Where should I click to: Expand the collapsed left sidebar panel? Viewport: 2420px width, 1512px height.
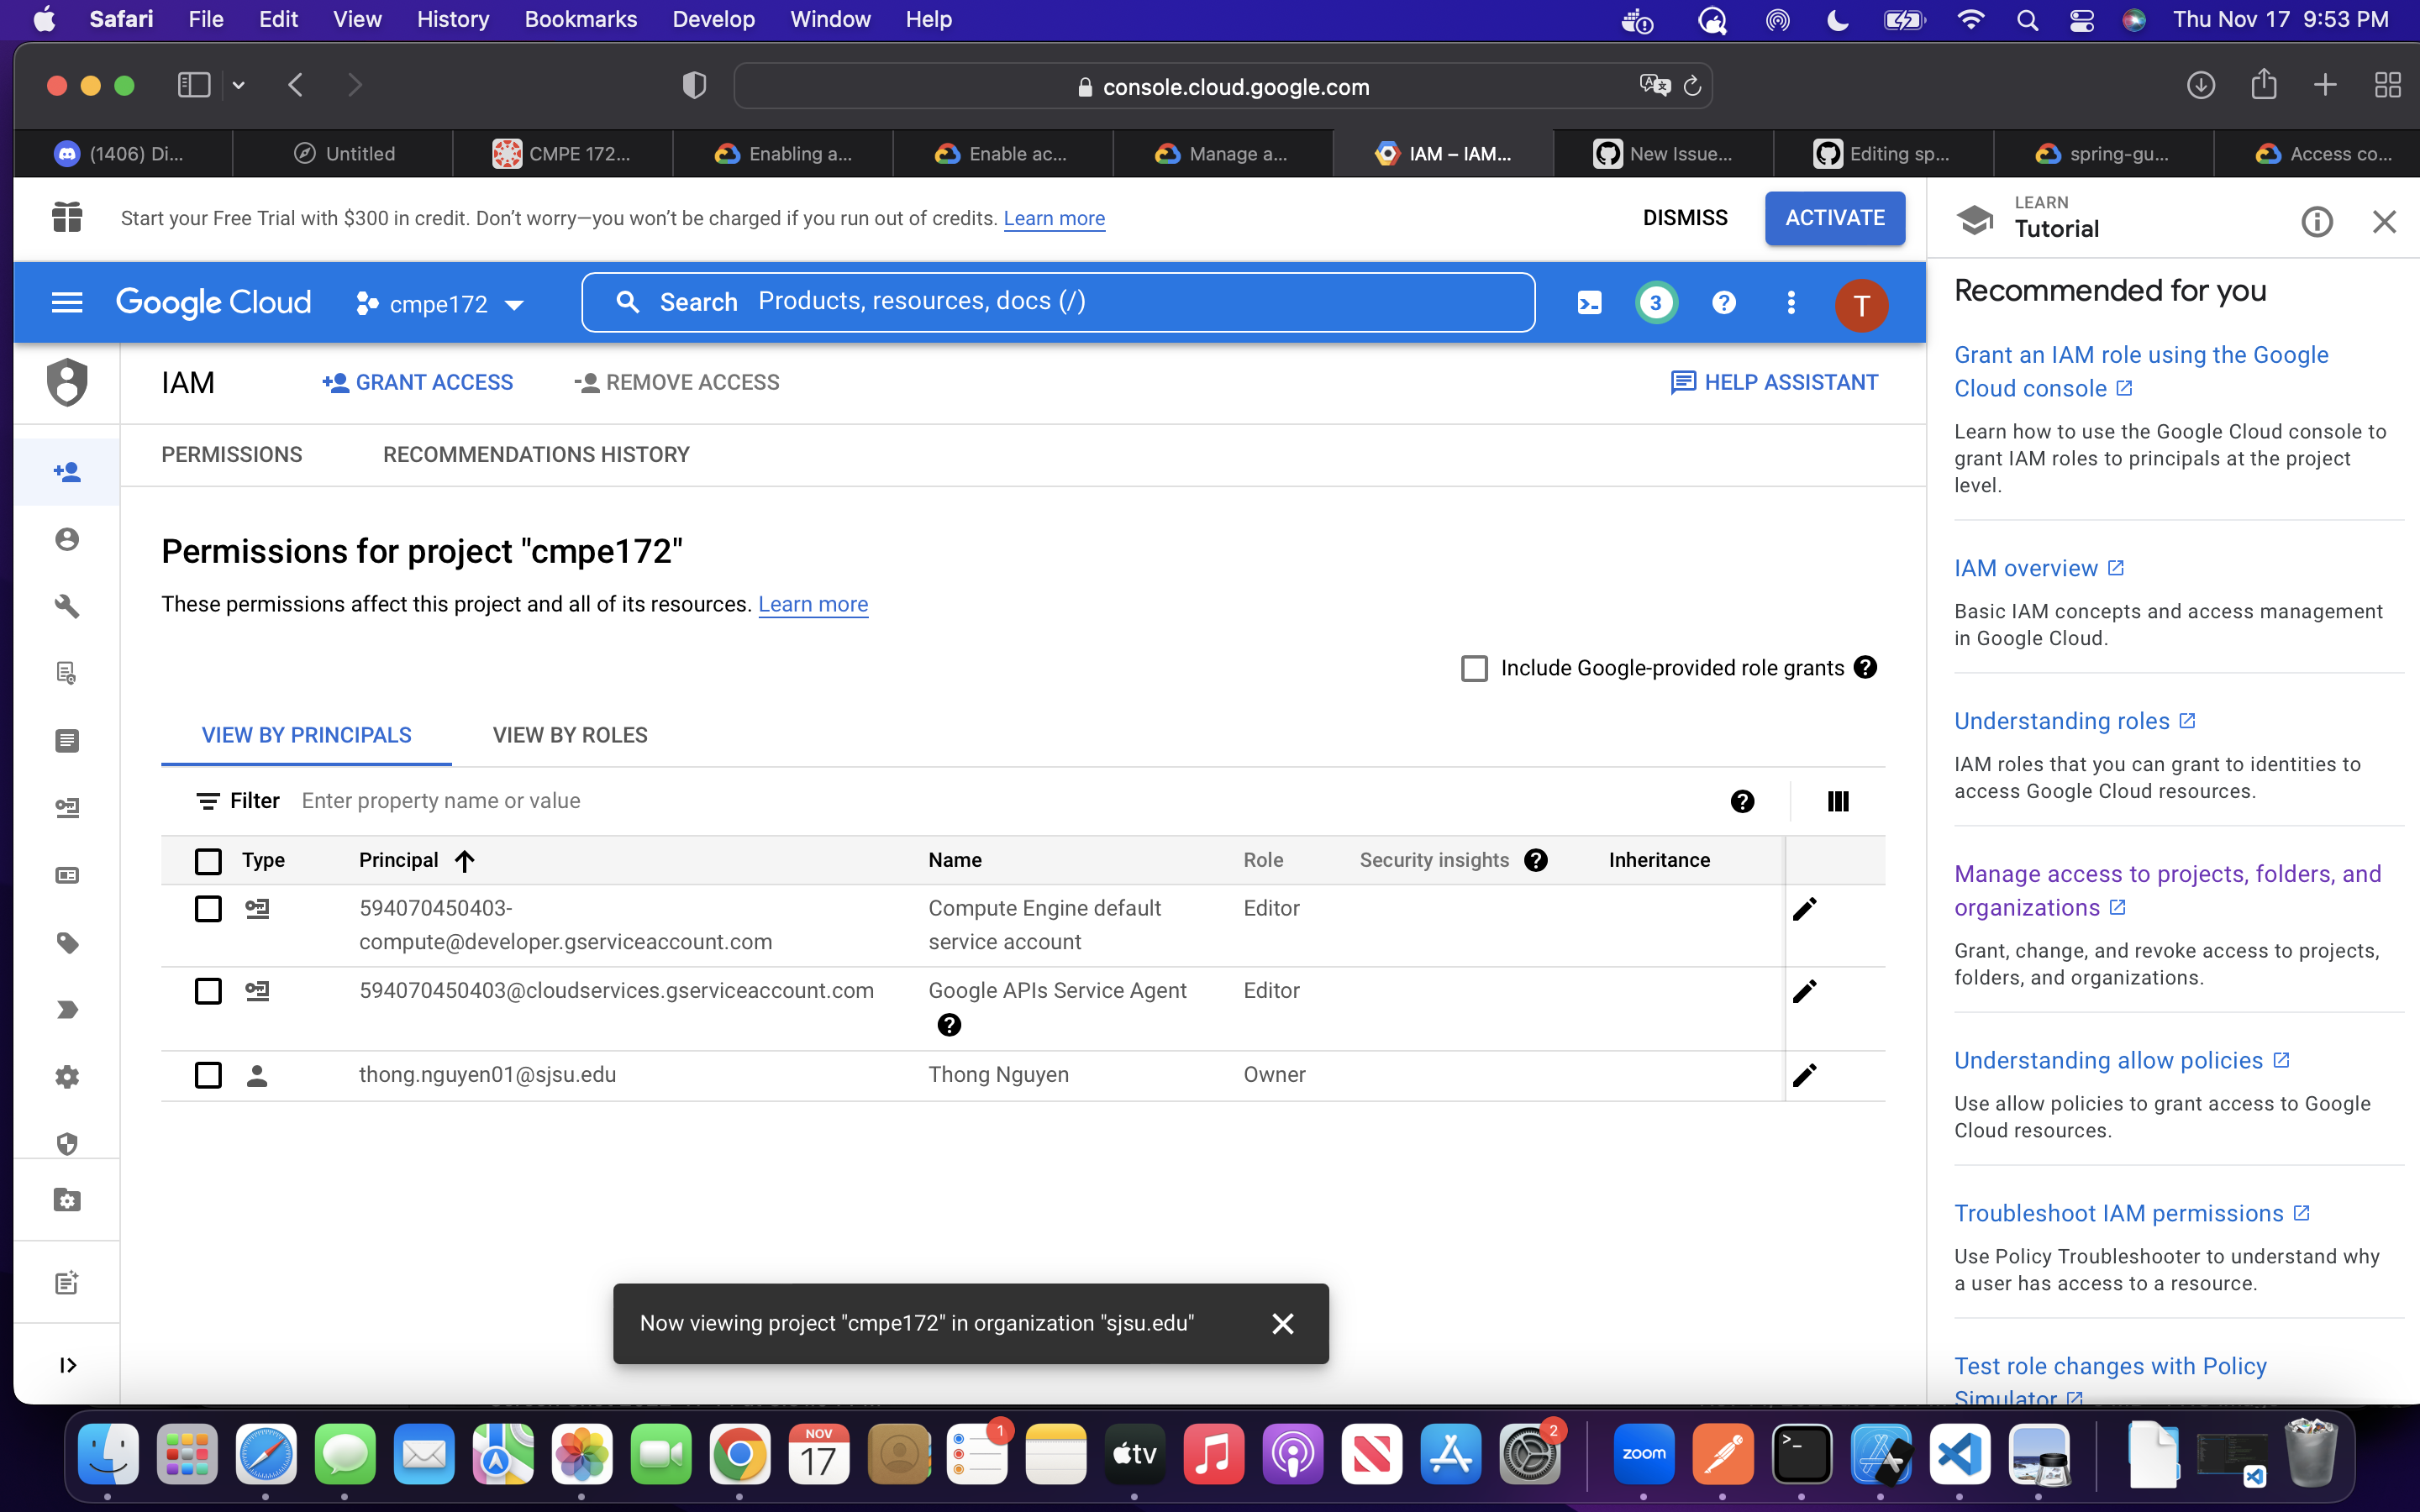click(67, 1365)
